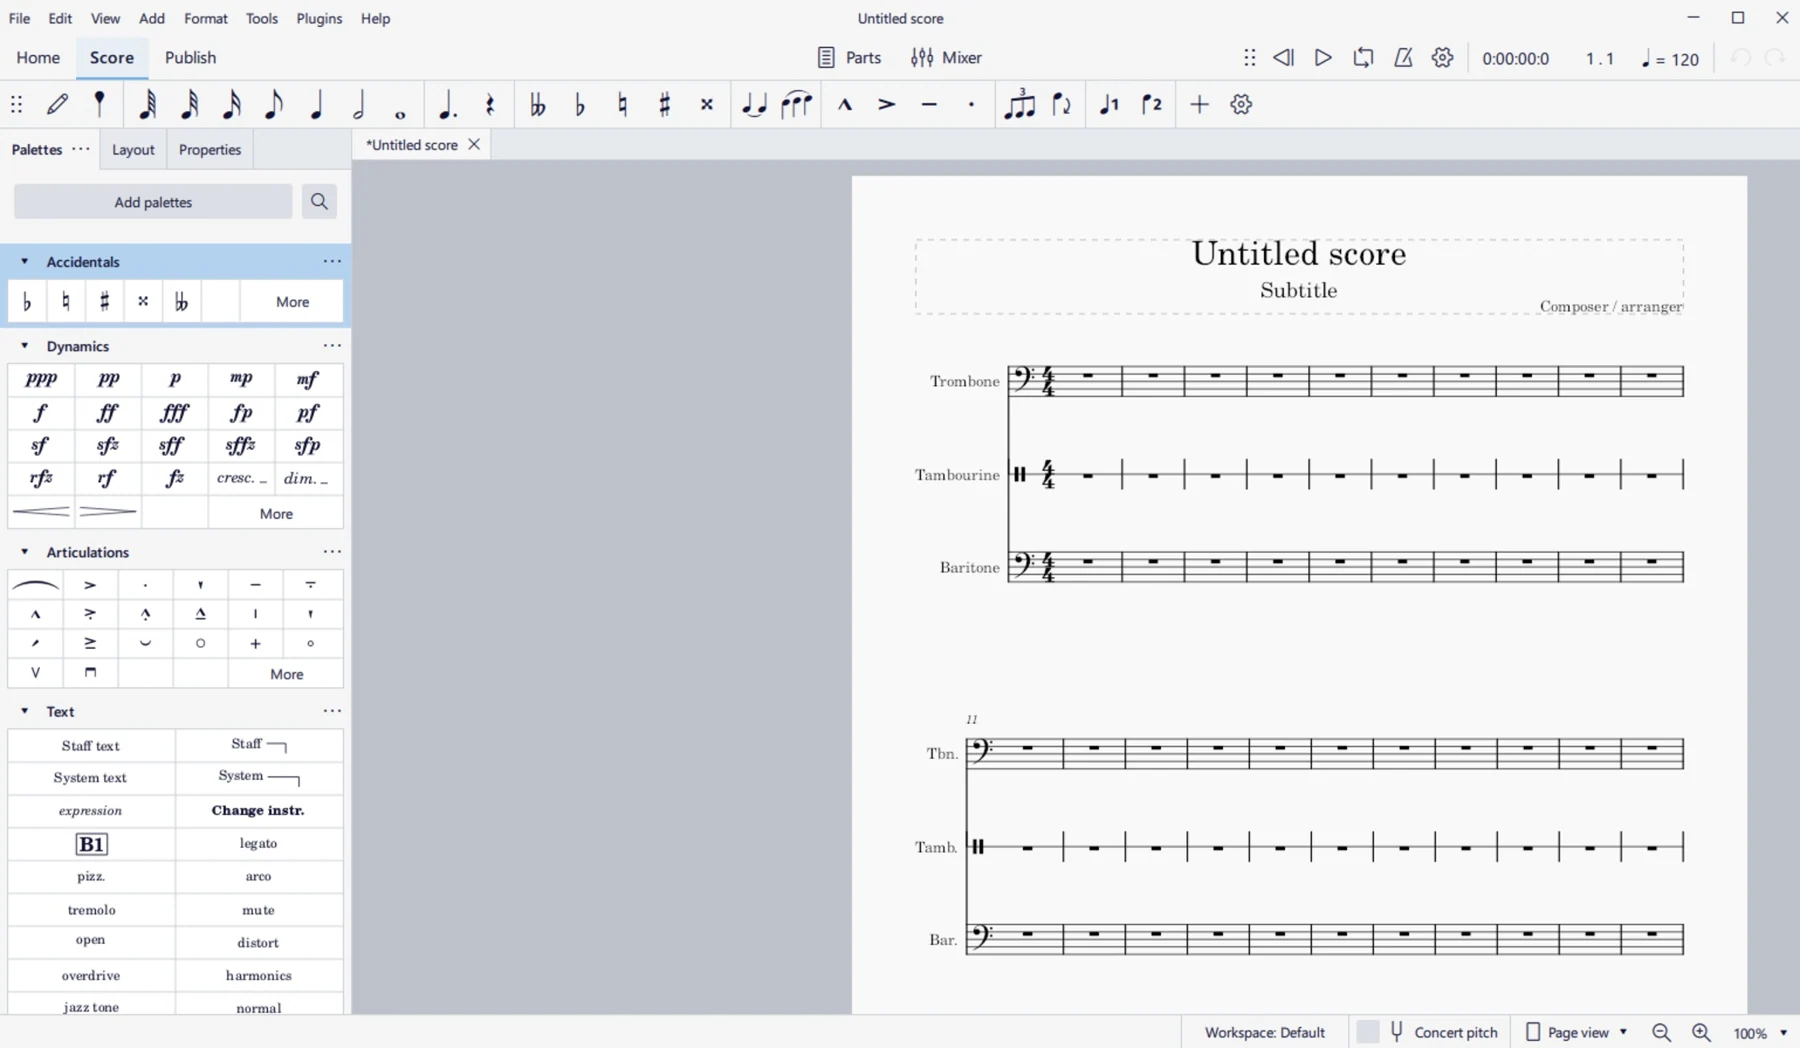Switch to voice 2
Screen dimensions: 1800x1048
tap(1152, 104)
